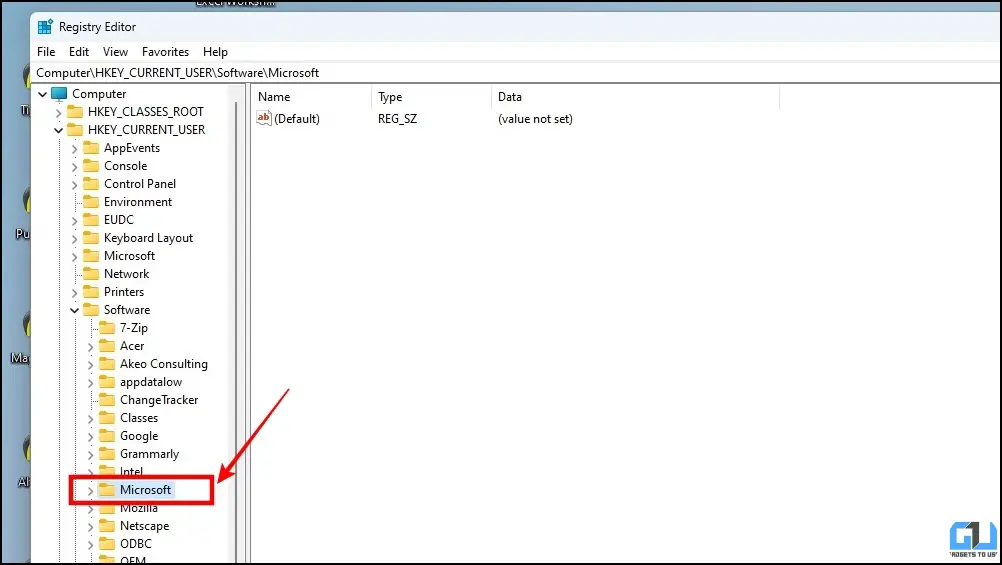The height and width of the screenshot is (565, 1002).
Task: Click the Computer monitor icon in tree
Action: click(x=59, y=94)
